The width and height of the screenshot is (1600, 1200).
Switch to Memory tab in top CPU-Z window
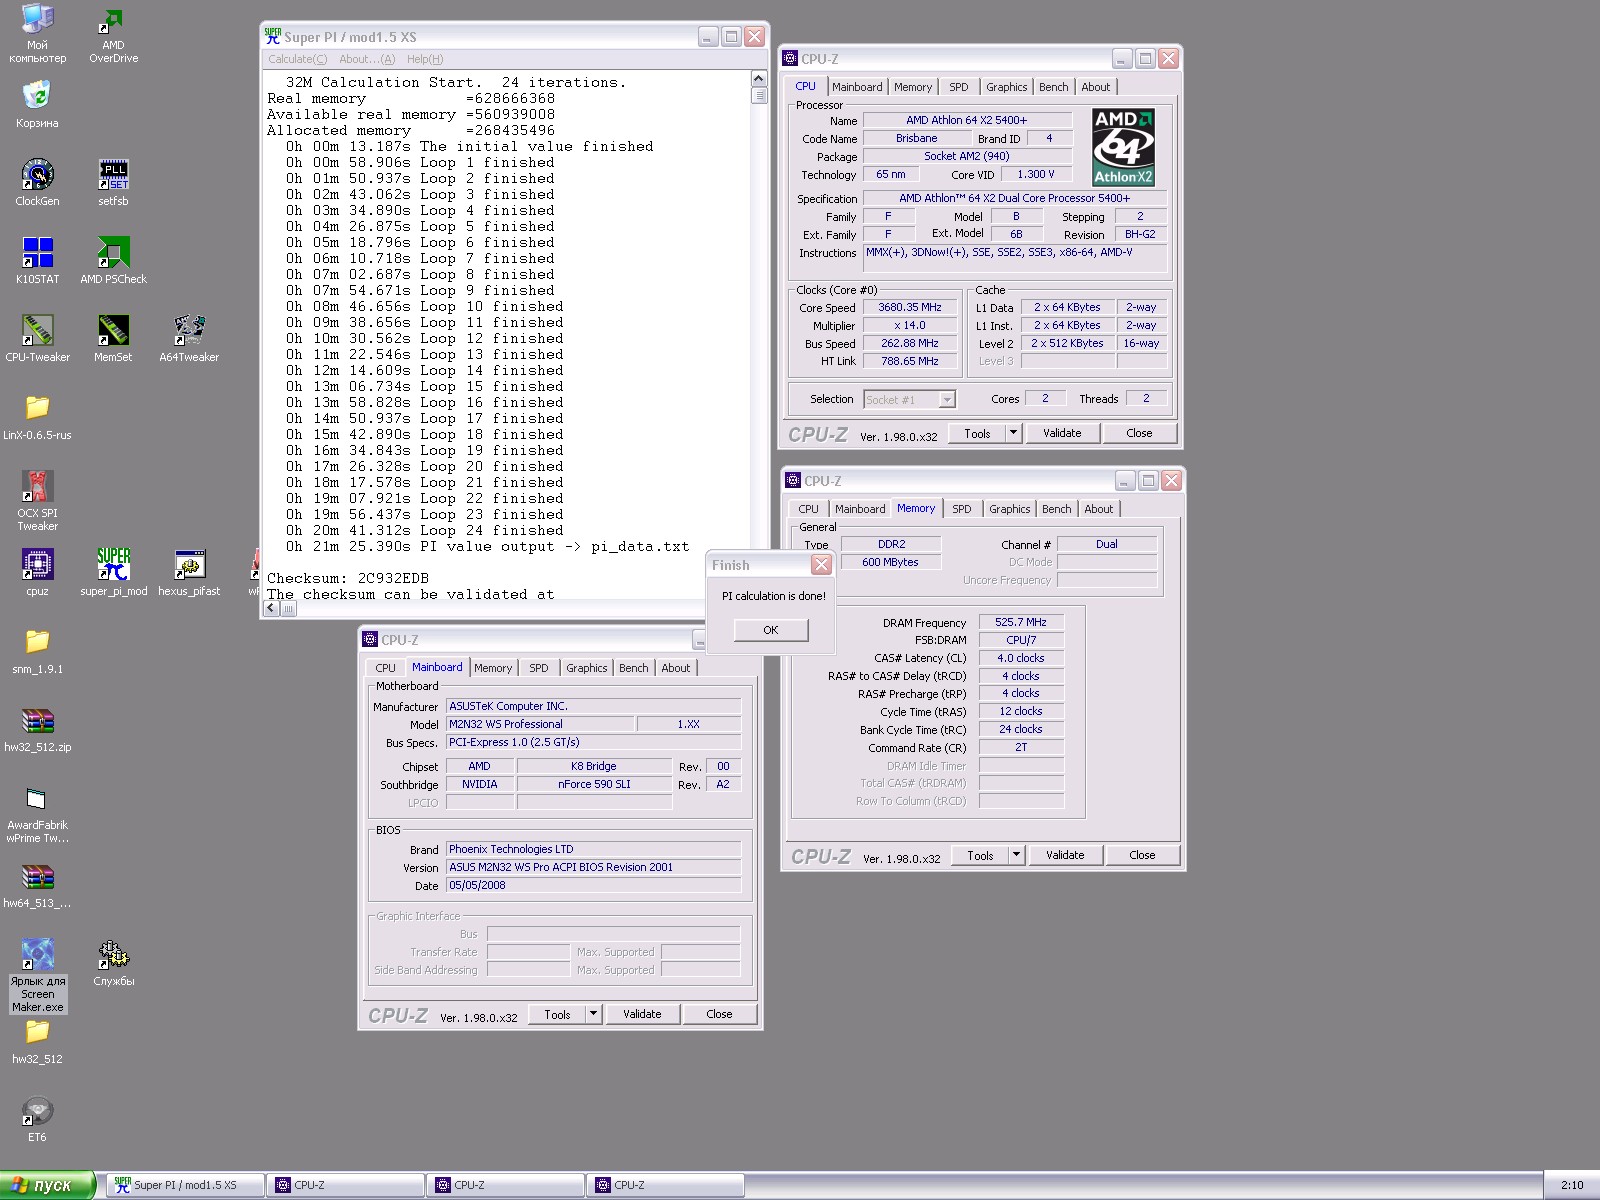coord(912,87)
